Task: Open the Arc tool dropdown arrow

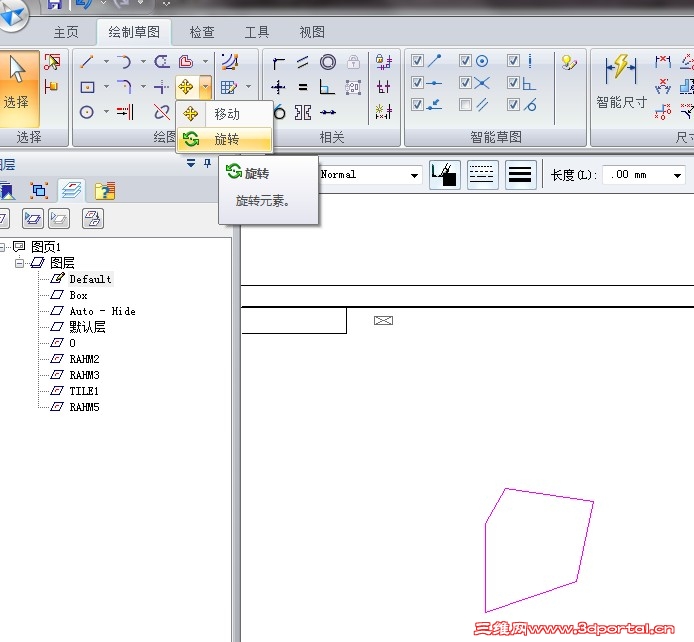Action: tap(143, 62)
